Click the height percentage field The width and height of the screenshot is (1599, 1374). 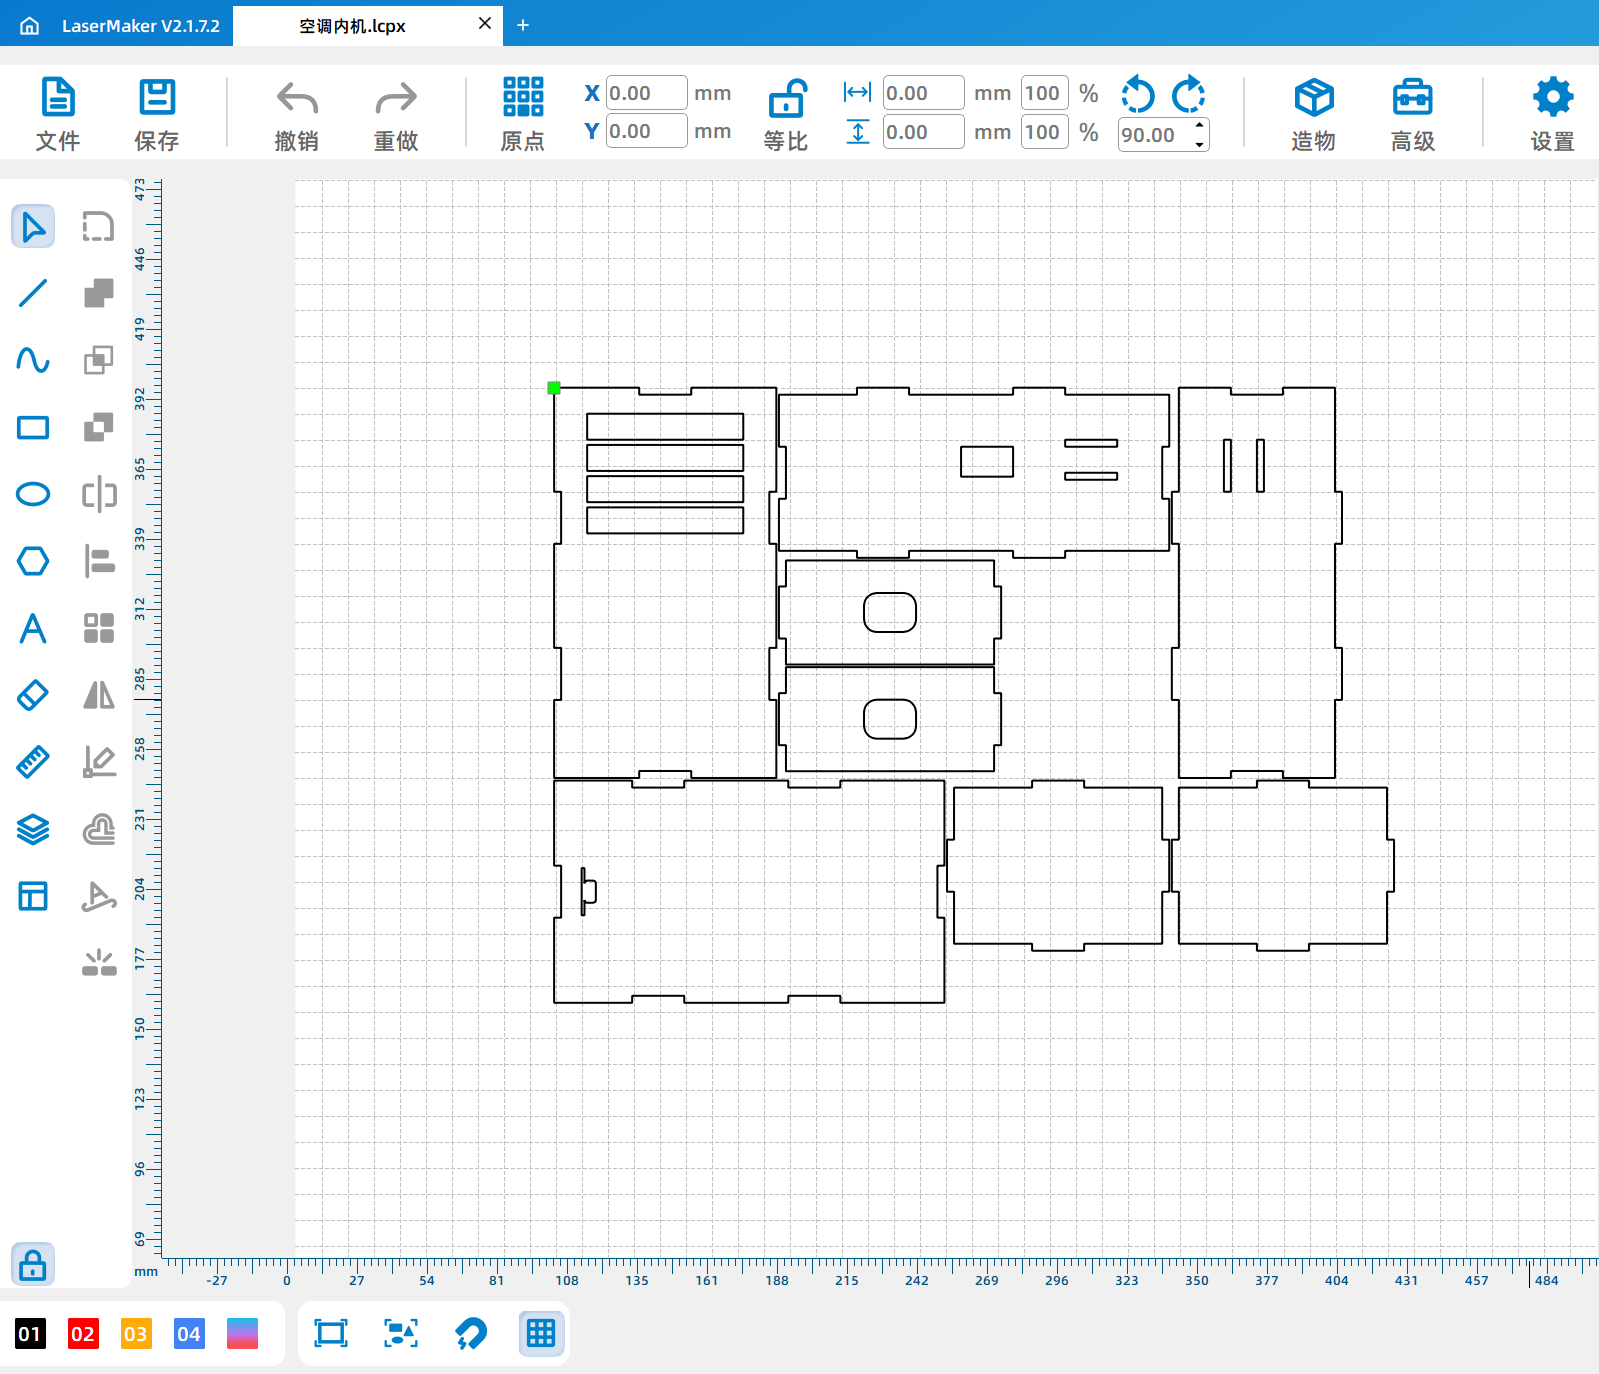1044,132
